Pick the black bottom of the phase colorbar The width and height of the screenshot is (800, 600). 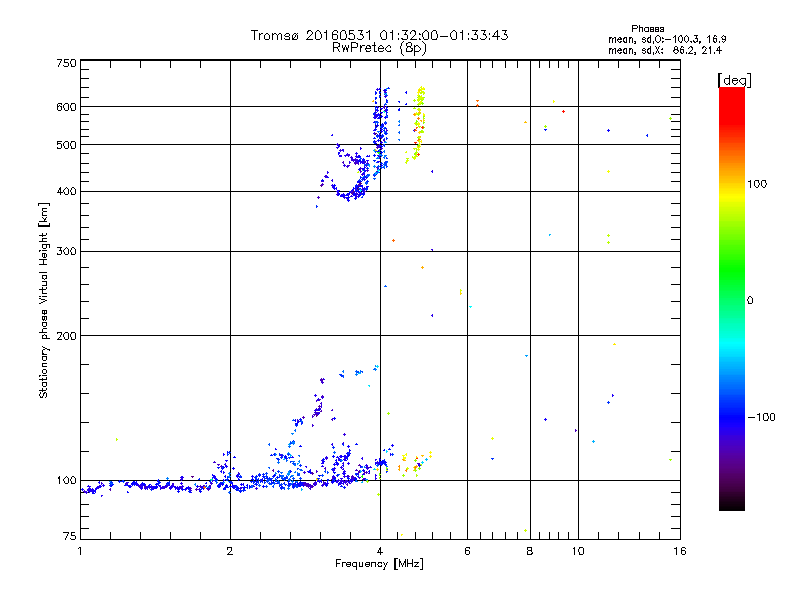732,504
